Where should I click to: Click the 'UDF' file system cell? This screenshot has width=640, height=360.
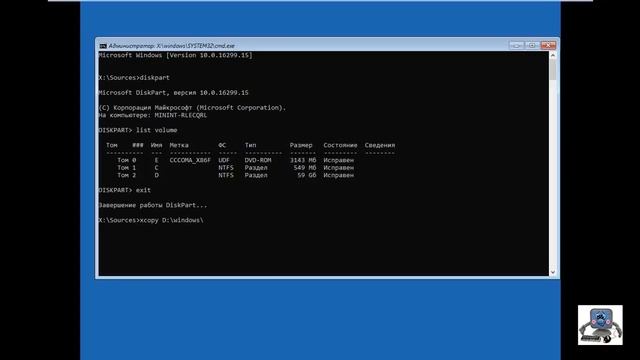224,160
